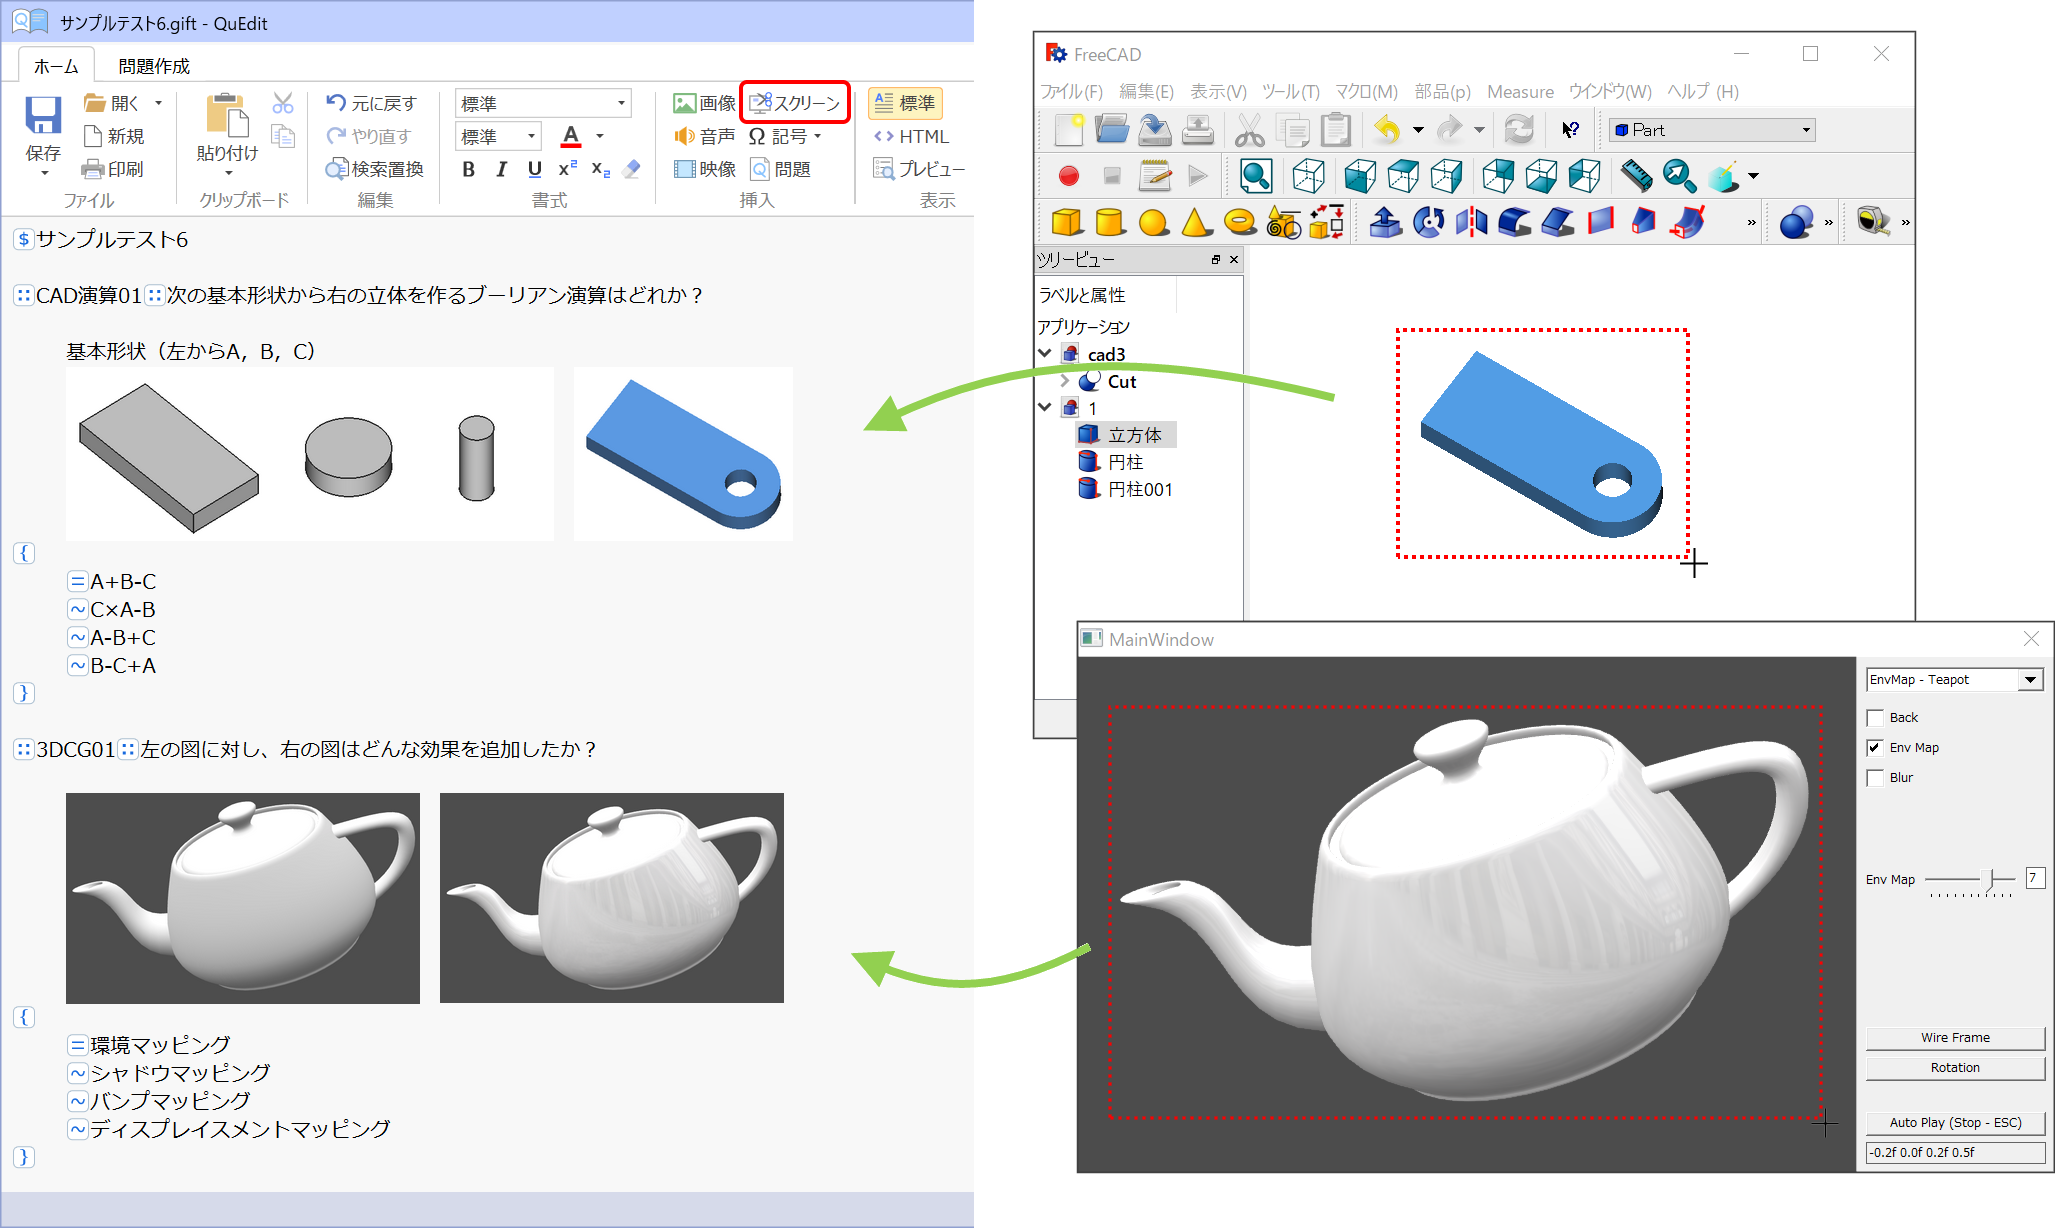The image size is (2055, 1228).
Task: Expand the Cut tree node
Action: [x=1065, y=381]
